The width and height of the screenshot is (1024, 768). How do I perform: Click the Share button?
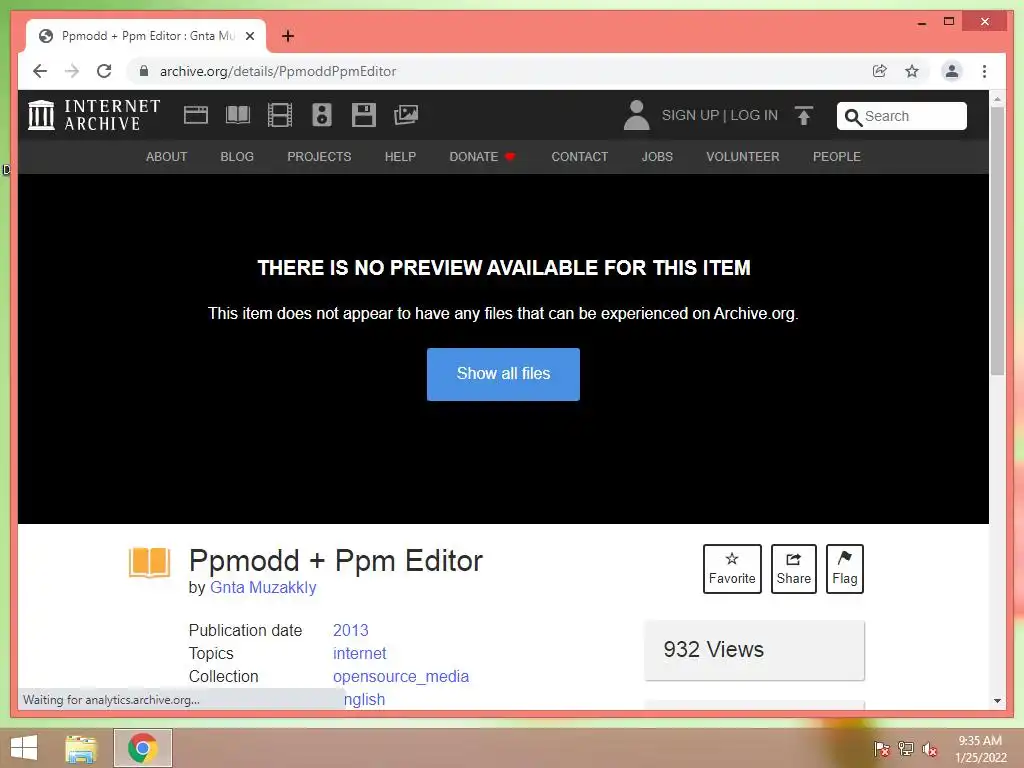click(x=793, y=569)
